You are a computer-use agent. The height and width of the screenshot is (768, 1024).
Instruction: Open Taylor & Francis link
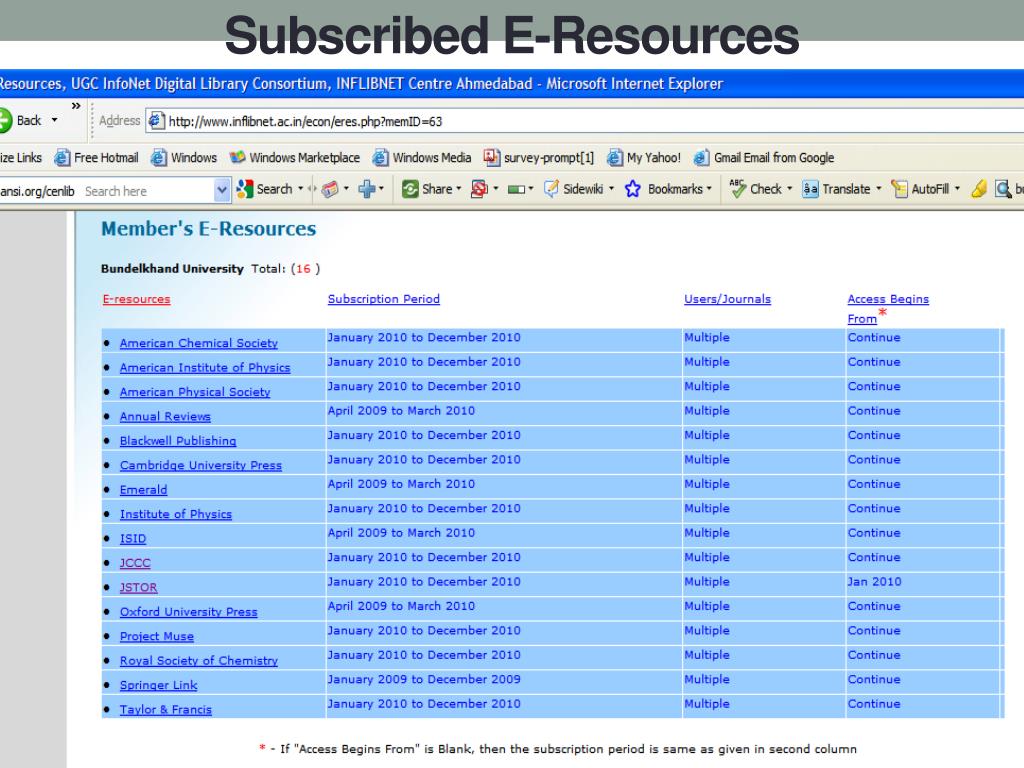[x=165, y=710]
